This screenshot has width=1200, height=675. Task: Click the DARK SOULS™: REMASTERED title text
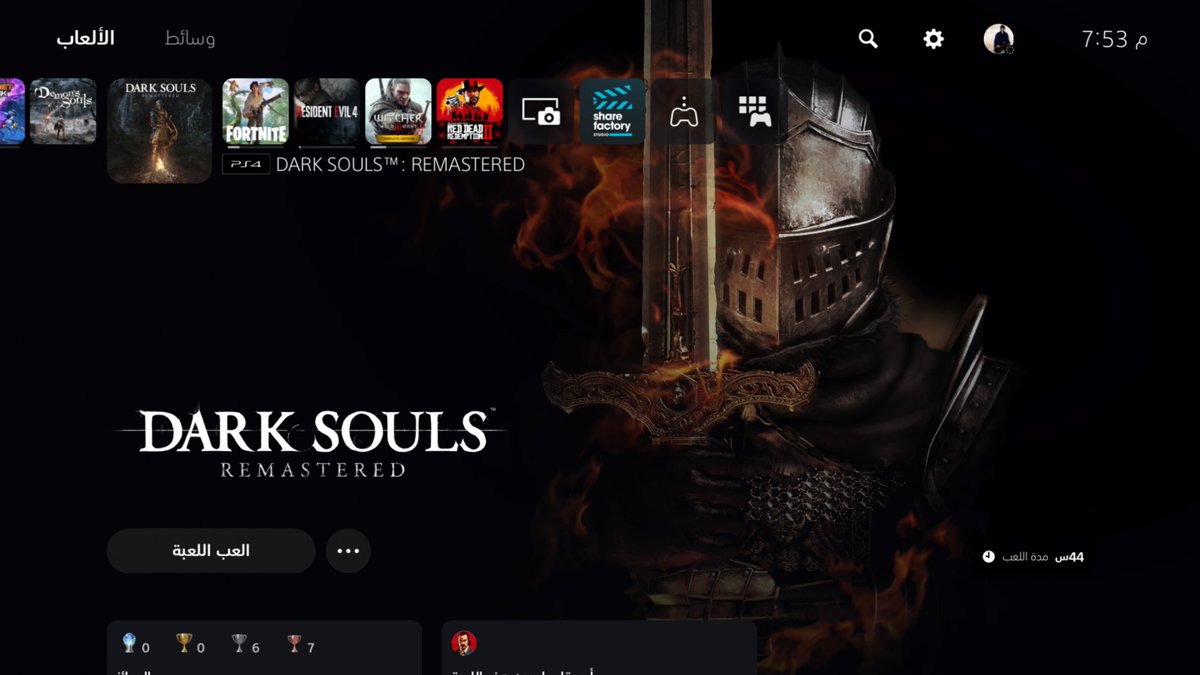(400, 164)
